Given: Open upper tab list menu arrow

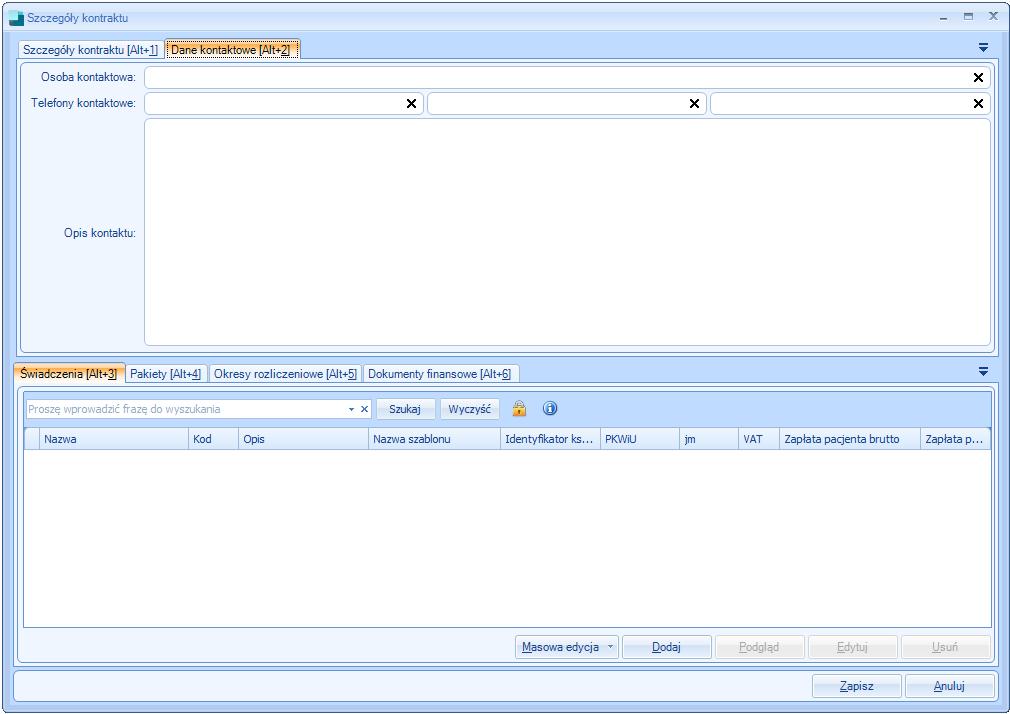Looking at the screenshot, I should (x=983, y=48).
